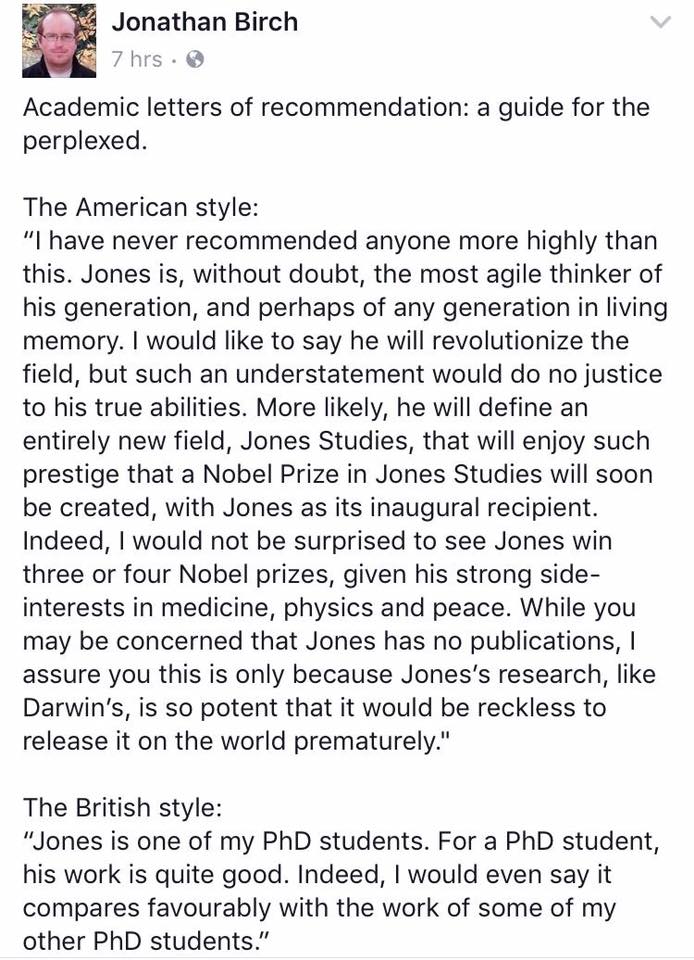694x960 pixels.
Task: Expand the post options chevron
Action: [660, 23]
